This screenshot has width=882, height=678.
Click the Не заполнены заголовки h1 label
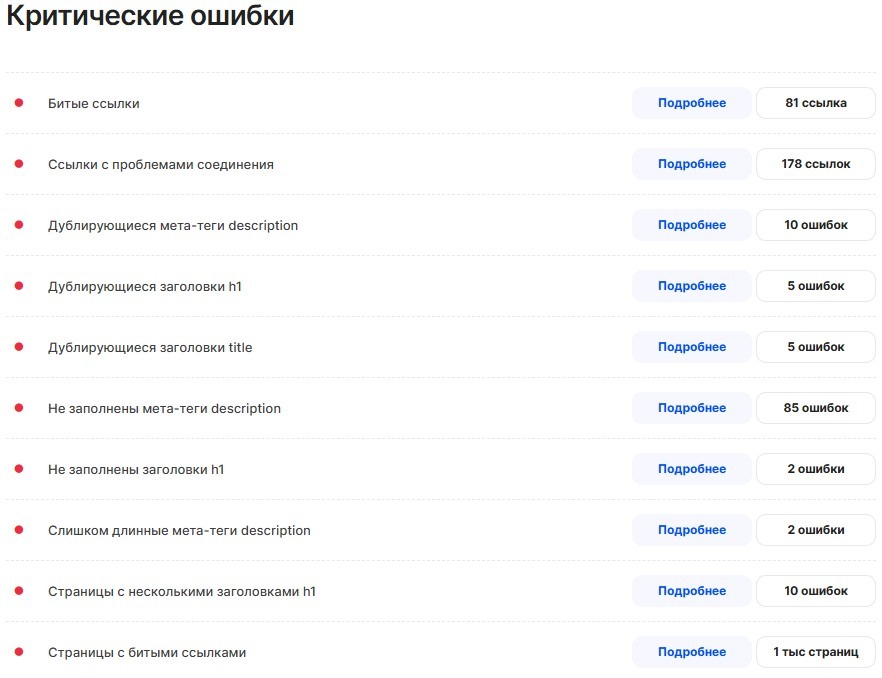click(x=136, y=469)
